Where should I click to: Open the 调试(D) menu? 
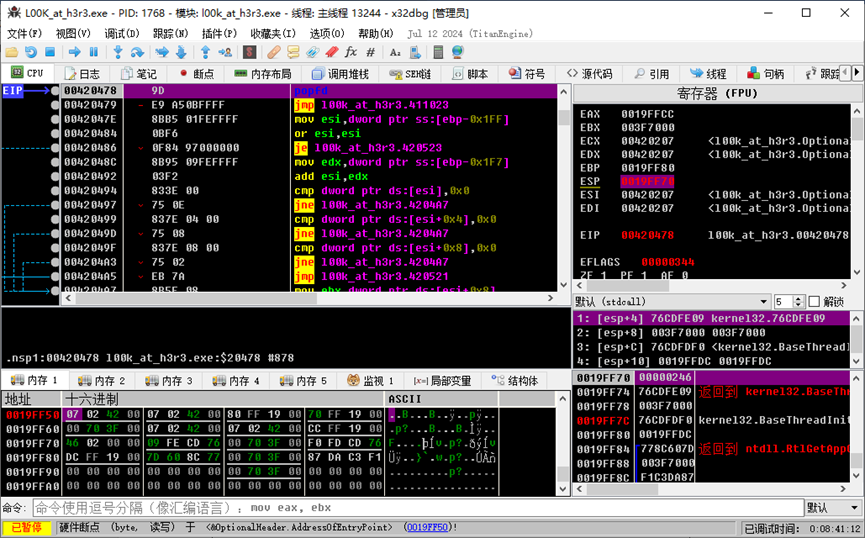click(x=122, y=33)
